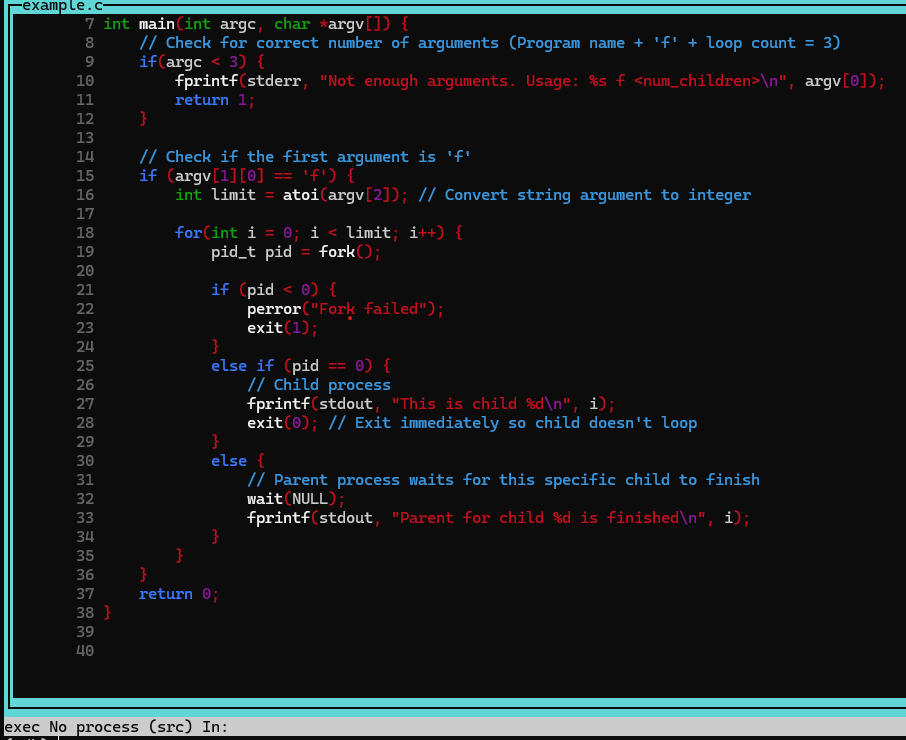
Task: Click comment 'Convert string argument to integer'
Action: [585, 195]
